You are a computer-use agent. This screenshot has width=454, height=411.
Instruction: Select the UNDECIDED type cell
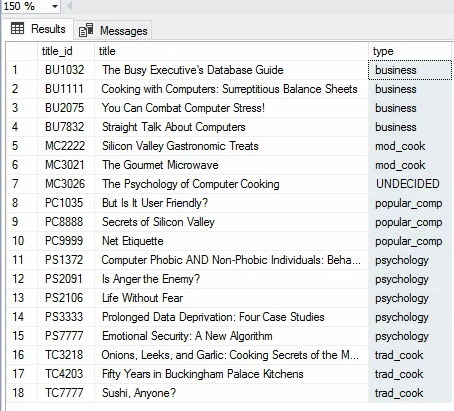[x=410, y=184]
